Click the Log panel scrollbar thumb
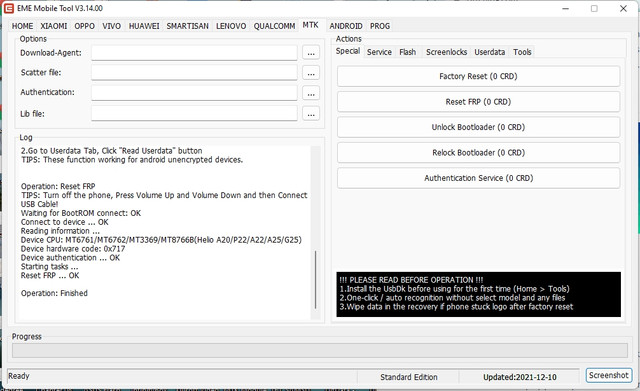Viewport: 640px width, 391px height. tap(316, 280)
